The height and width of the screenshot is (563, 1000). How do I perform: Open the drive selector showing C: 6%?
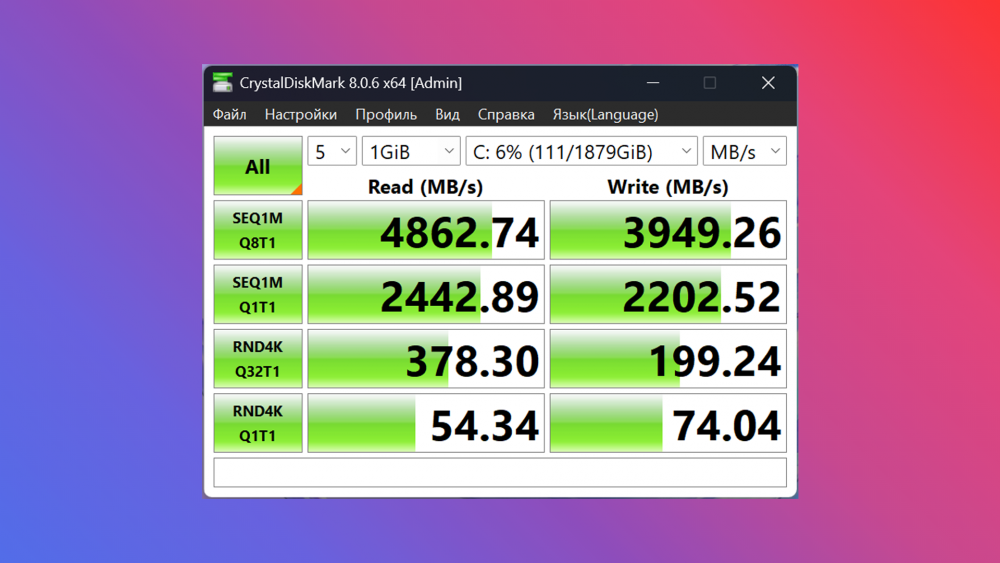point(582,152)
